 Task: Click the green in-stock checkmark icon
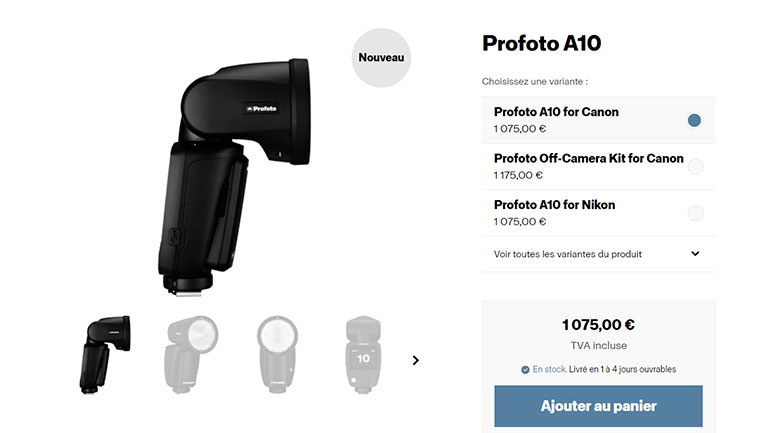point(525,370)
